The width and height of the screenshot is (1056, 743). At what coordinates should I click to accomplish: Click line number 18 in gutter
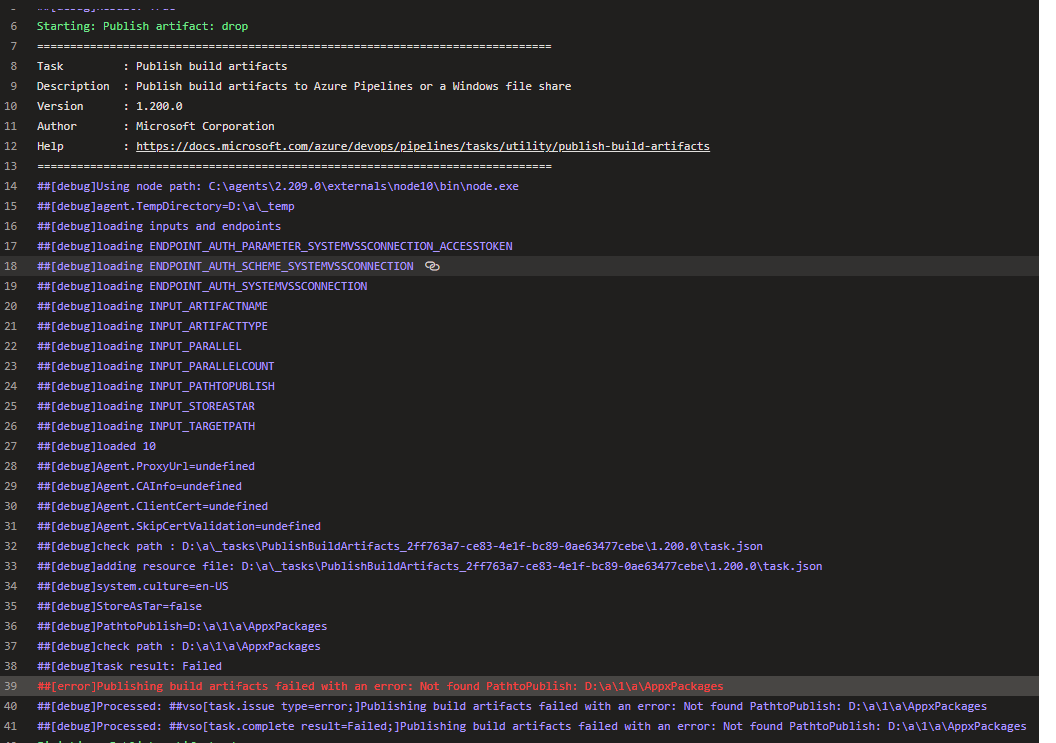pos(11,266)
